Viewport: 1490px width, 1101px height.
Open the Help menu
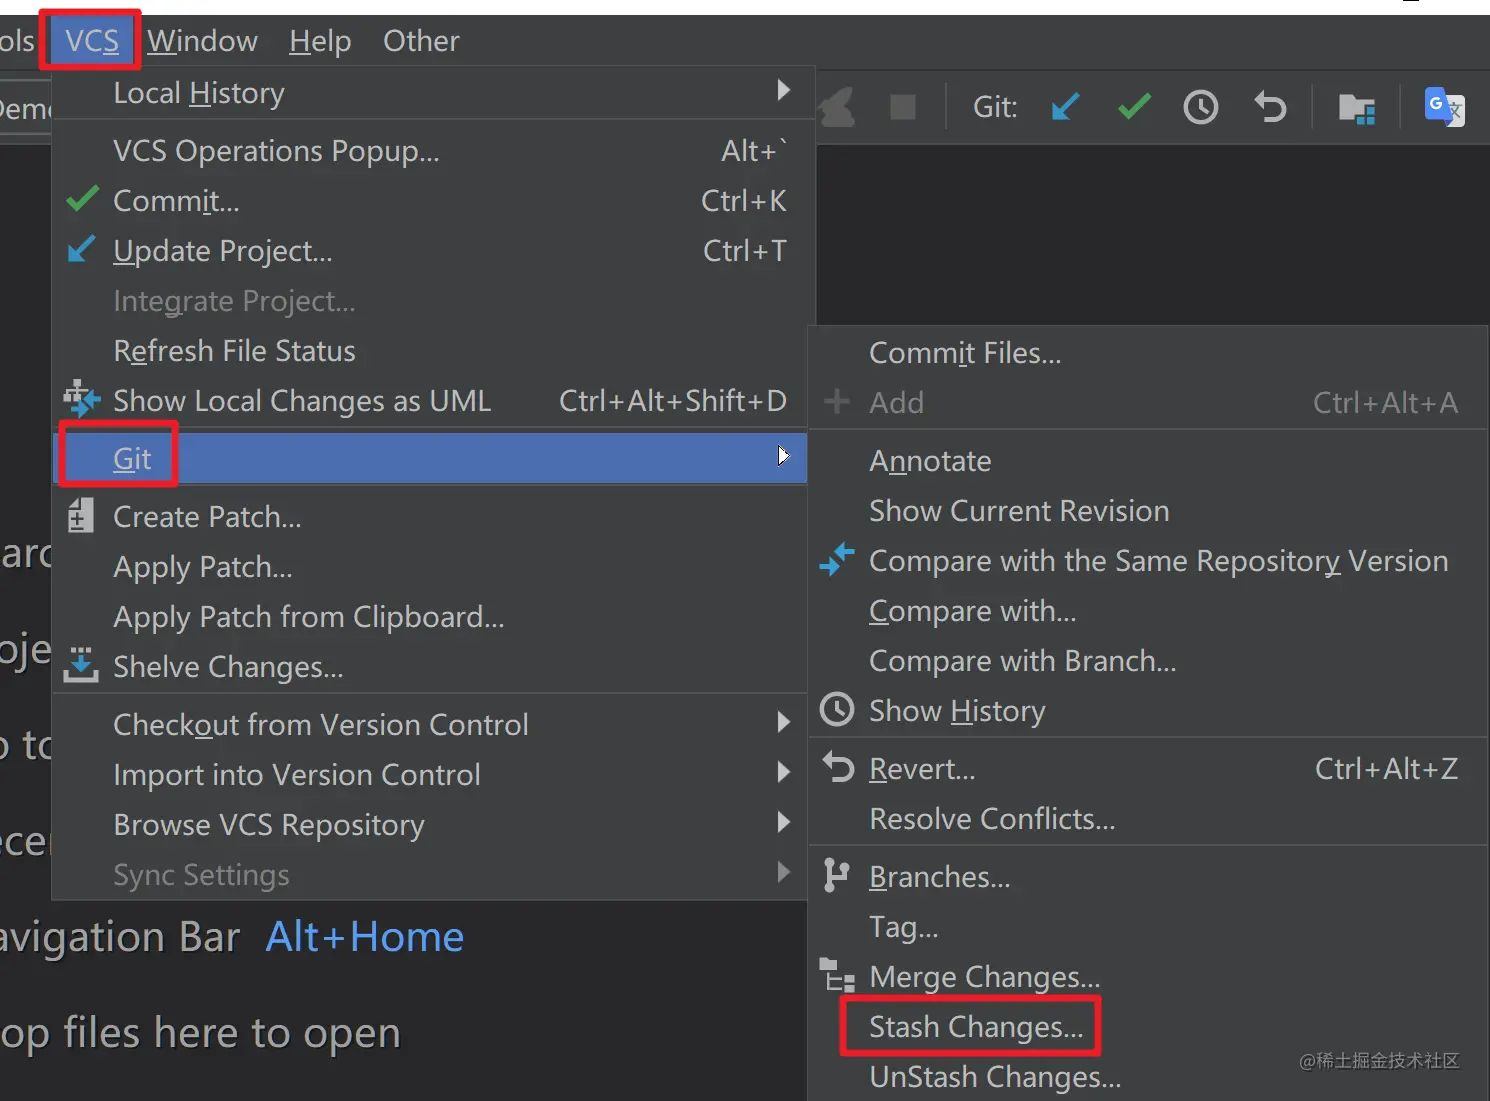click(320, 40)
